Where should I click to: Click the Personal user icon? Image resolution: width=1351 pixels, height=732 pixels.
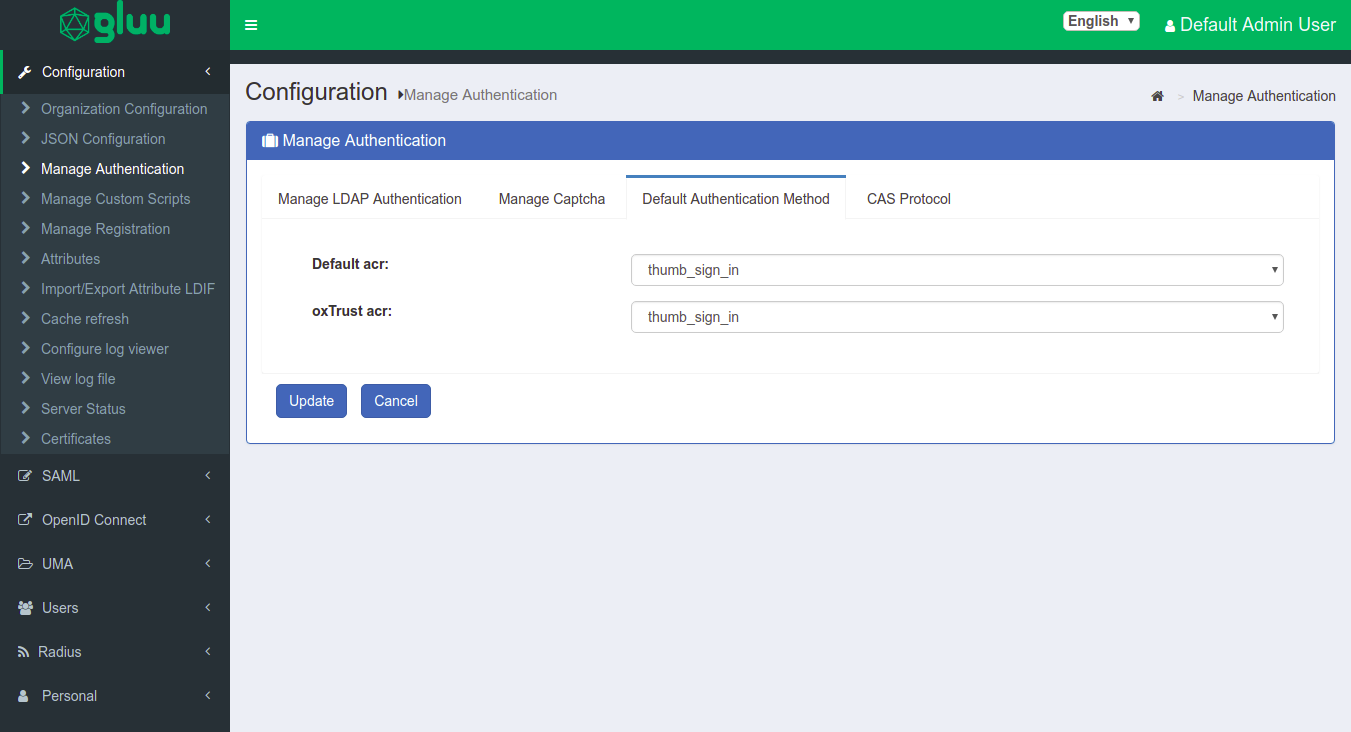[25, 695]
